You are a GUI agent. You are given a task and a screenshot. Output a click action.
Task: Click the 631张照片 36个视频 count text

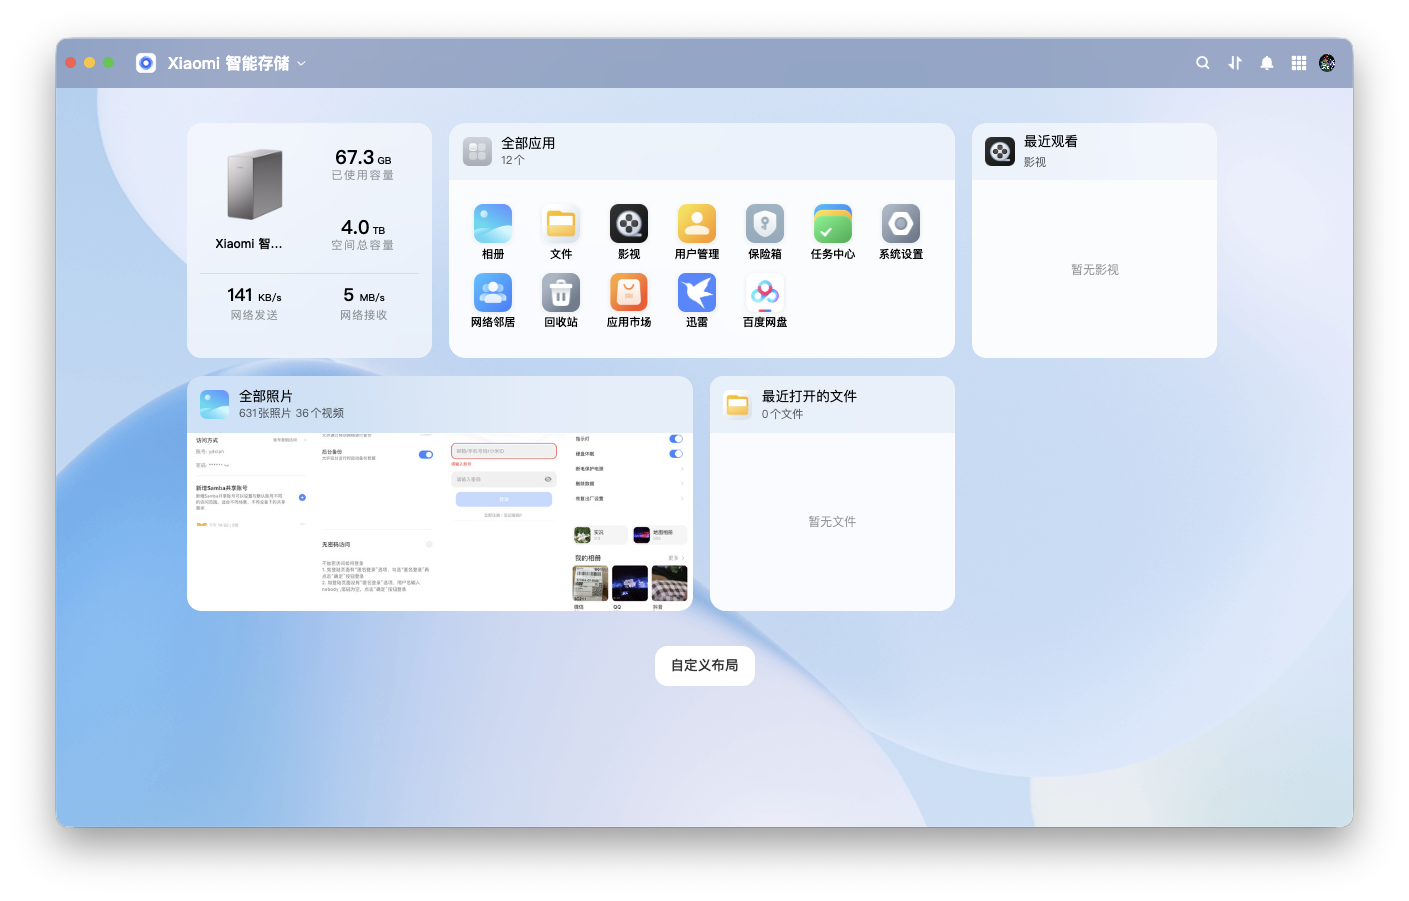click(x=291, y=413)
